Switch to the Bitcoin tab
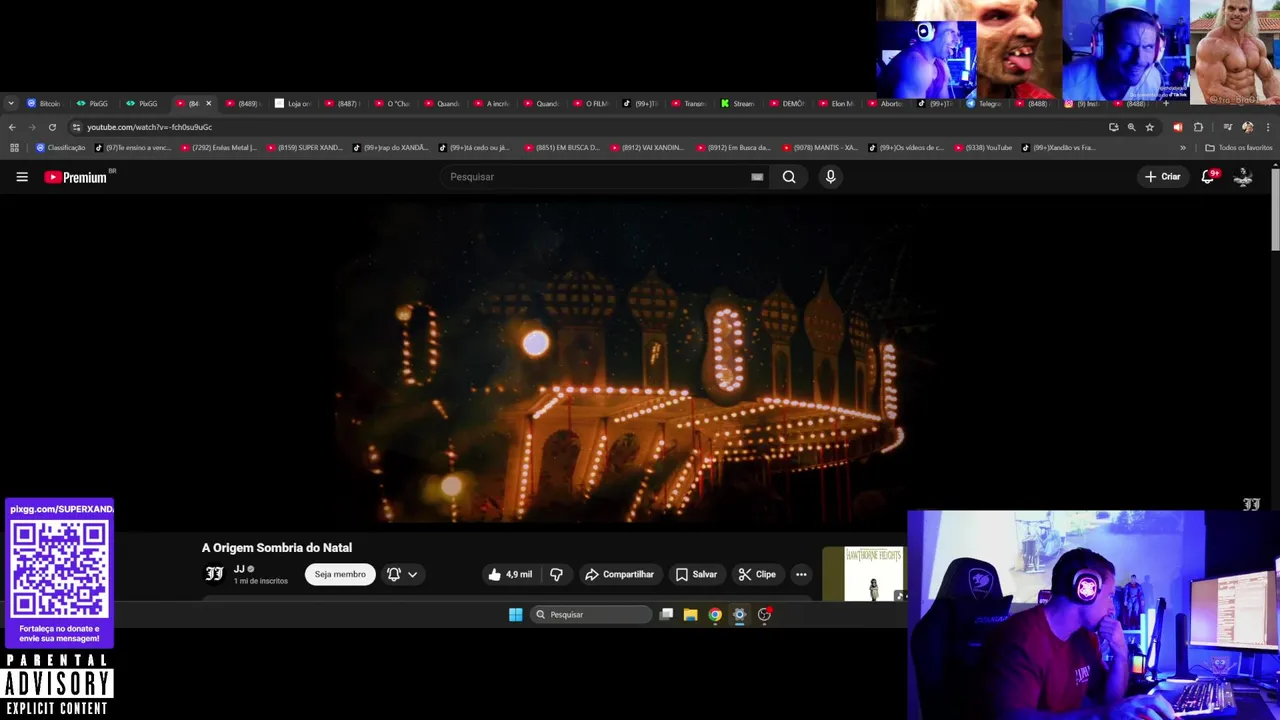The image size is (1280, 720). 45,103
